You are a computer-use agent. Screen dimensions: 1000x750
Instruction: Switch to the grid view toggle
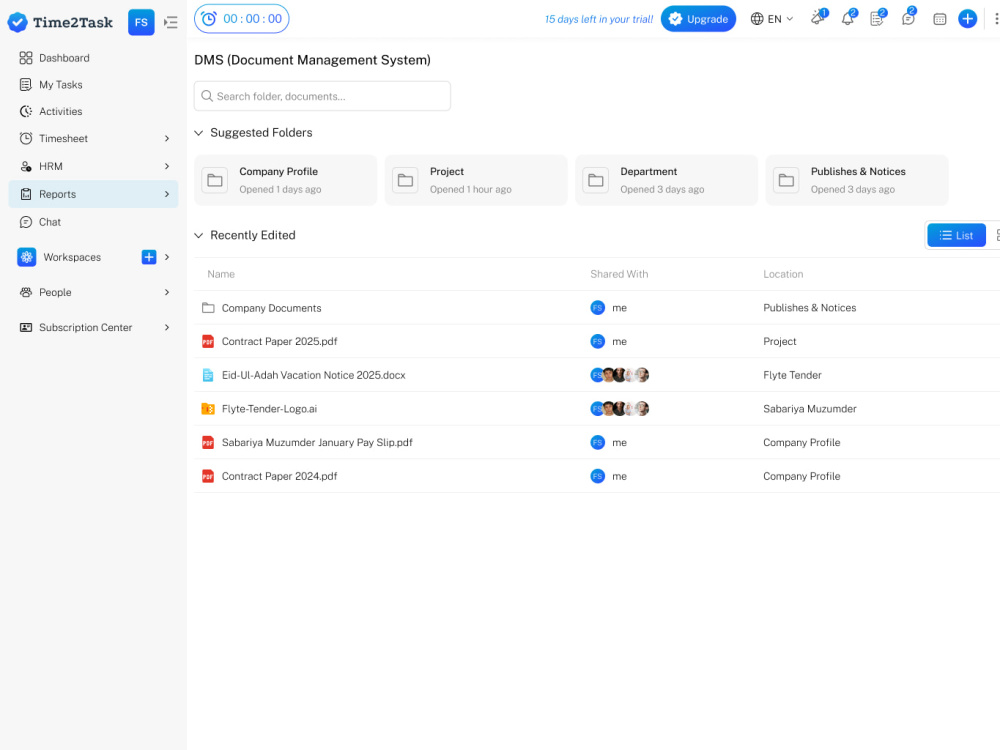tap(997, 235)
